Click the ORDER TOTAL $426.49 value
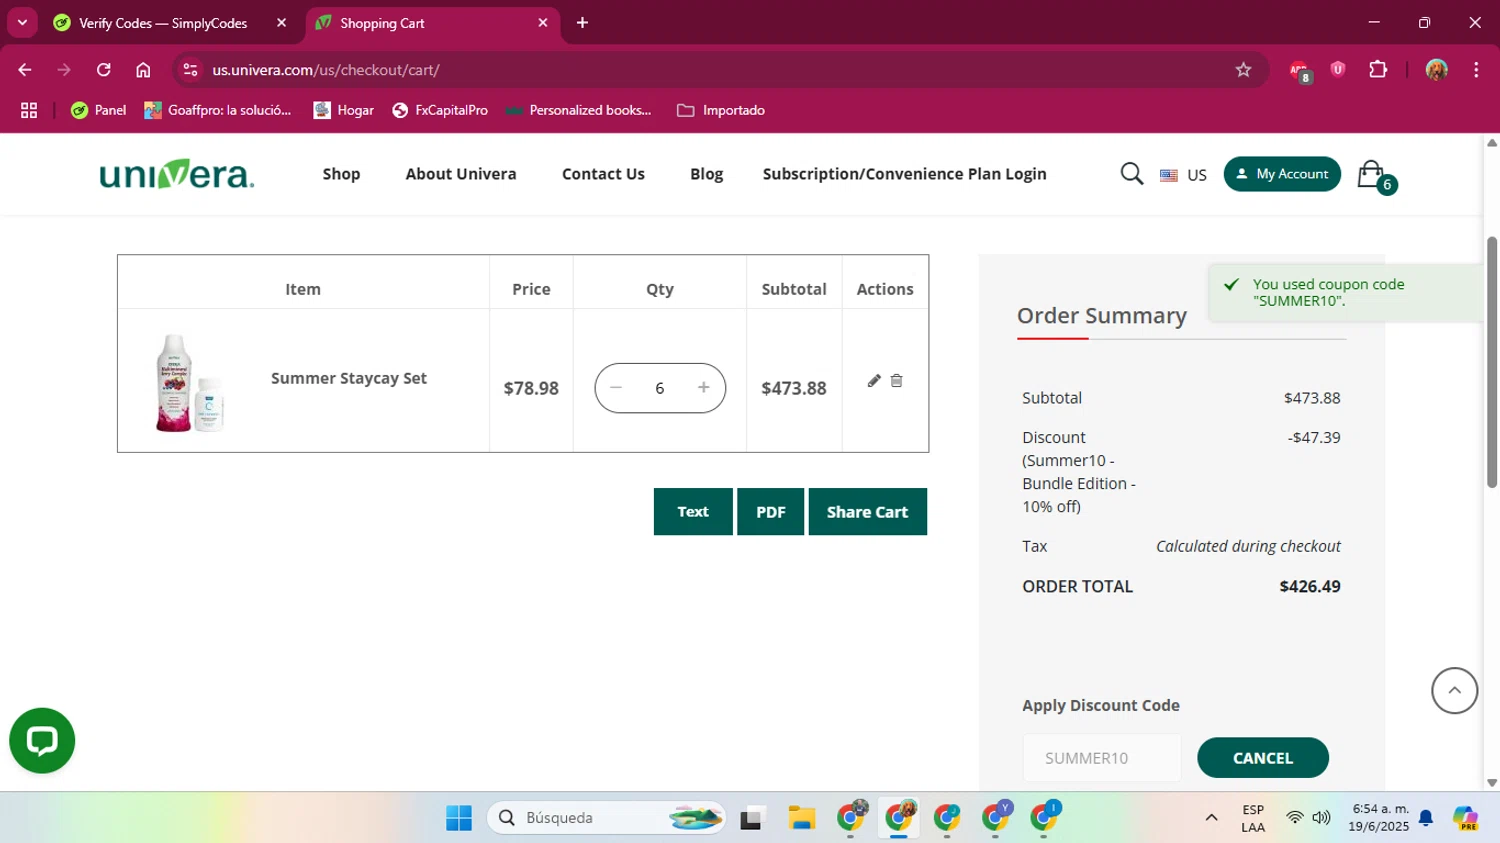 (x=1310, y=587)
